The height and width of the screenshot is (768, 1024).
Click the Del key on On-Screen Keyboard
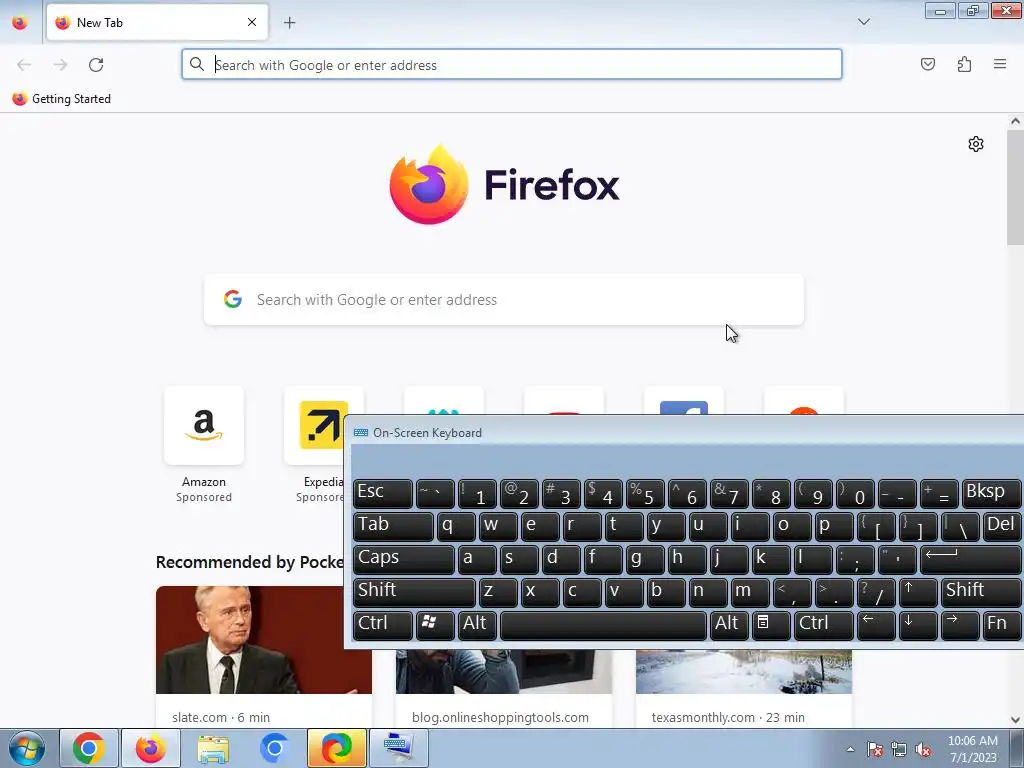pos(1002,526)
